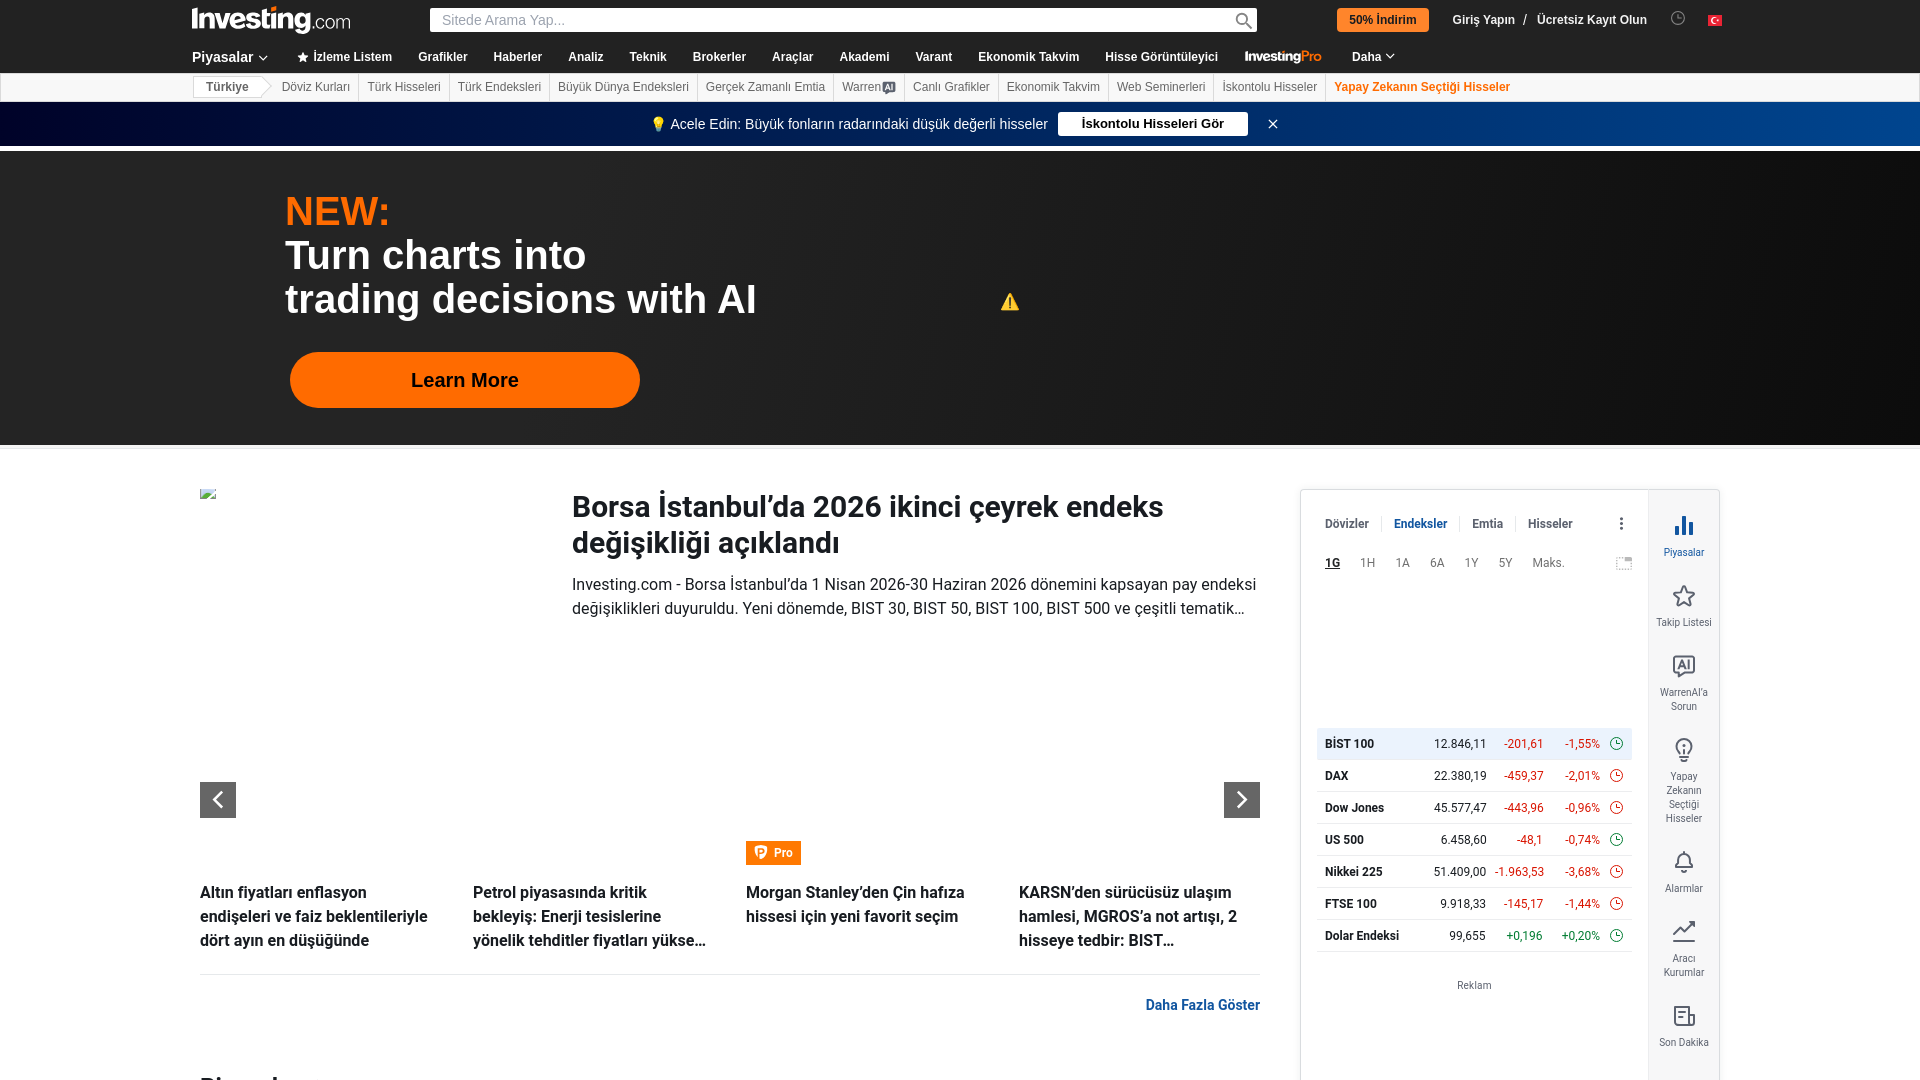This screenshot has height=1080, width=1920.
Task: Select 5Y time range
Action: 1505,563
